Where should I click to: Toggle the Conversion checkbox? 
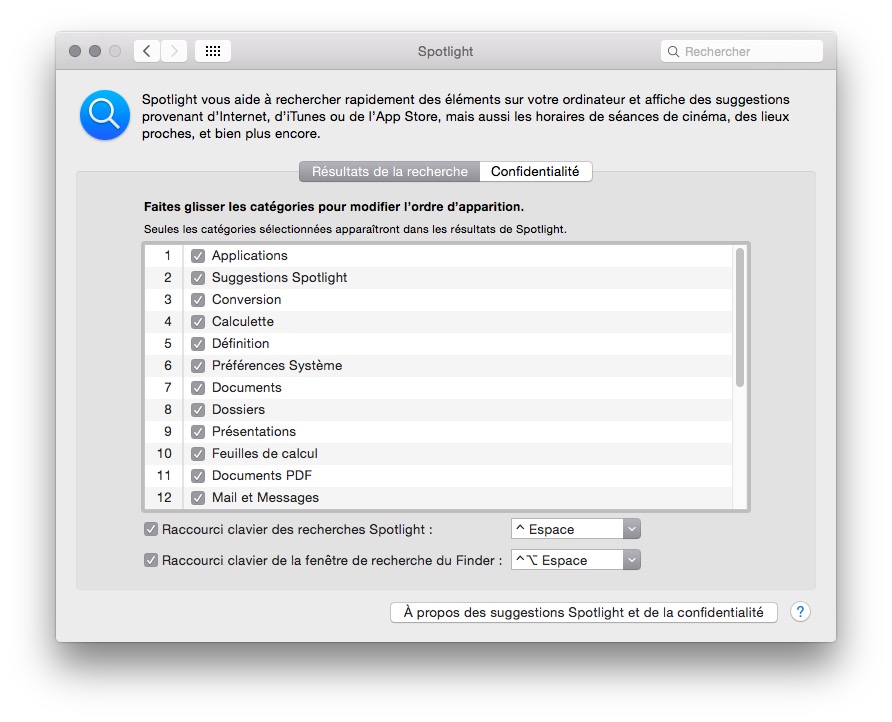(x=198, y=300)
